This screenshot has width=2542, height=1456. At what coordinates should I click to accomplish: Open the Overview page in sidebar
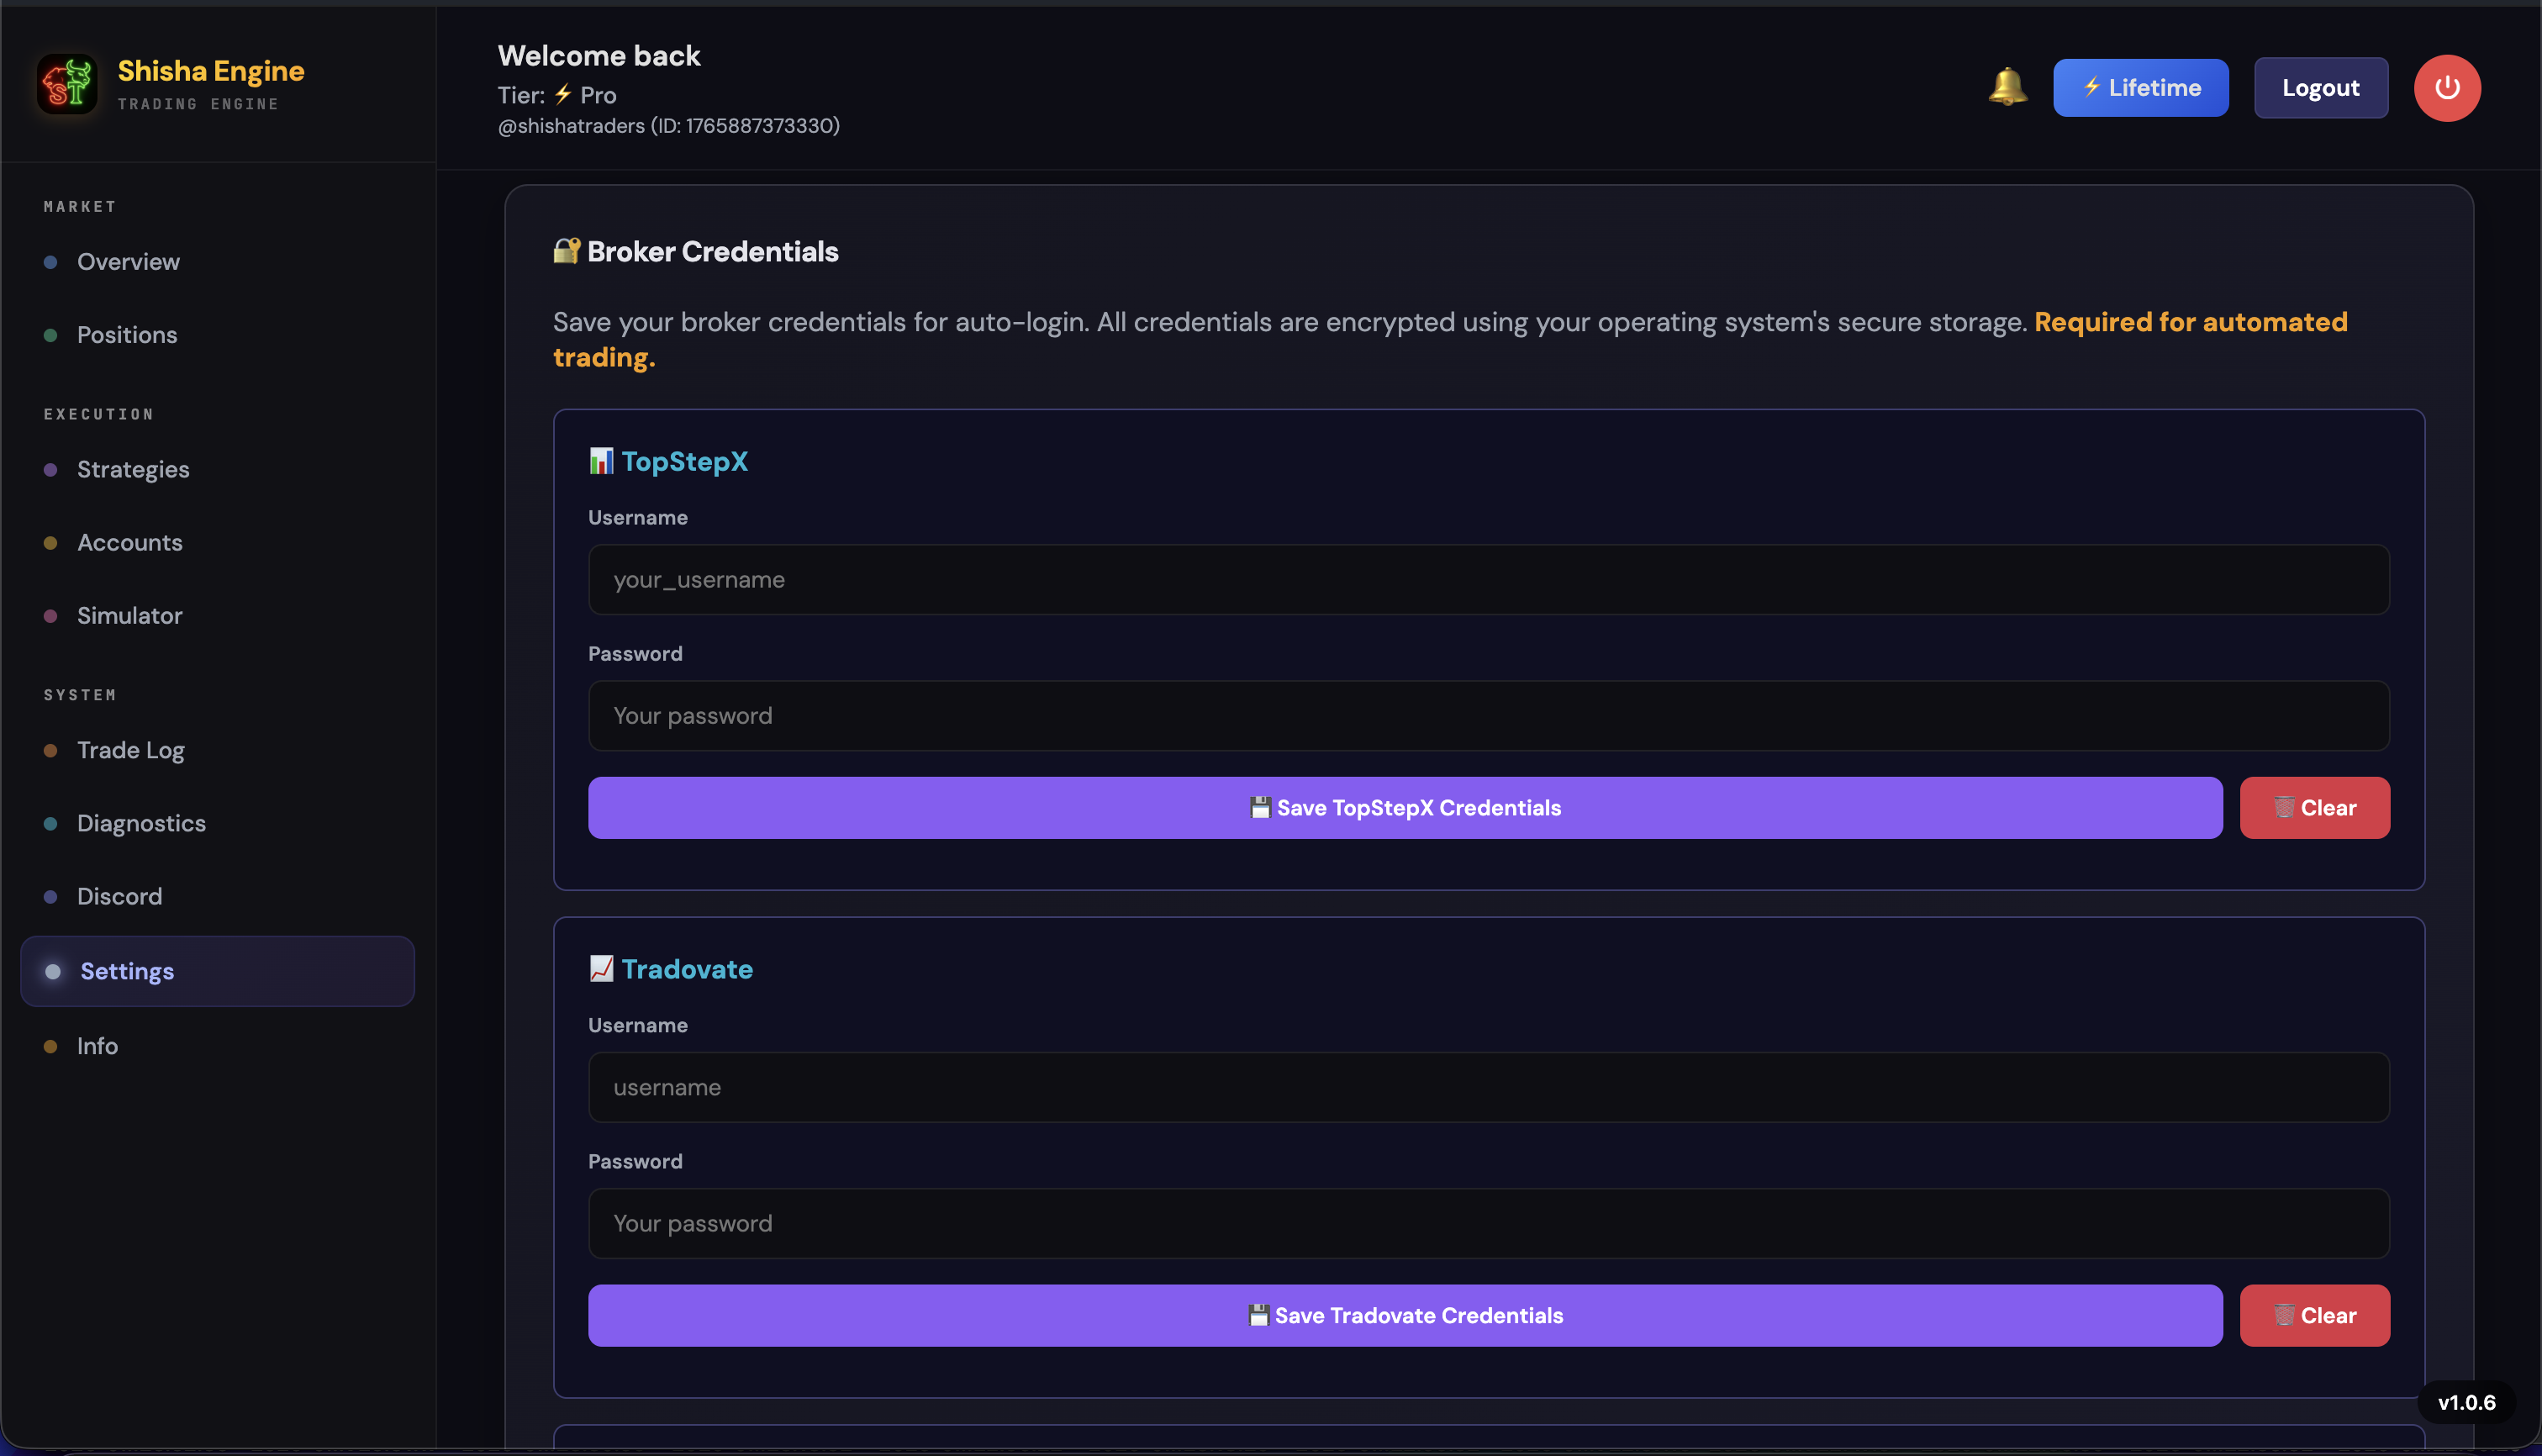tap(128, 262)
